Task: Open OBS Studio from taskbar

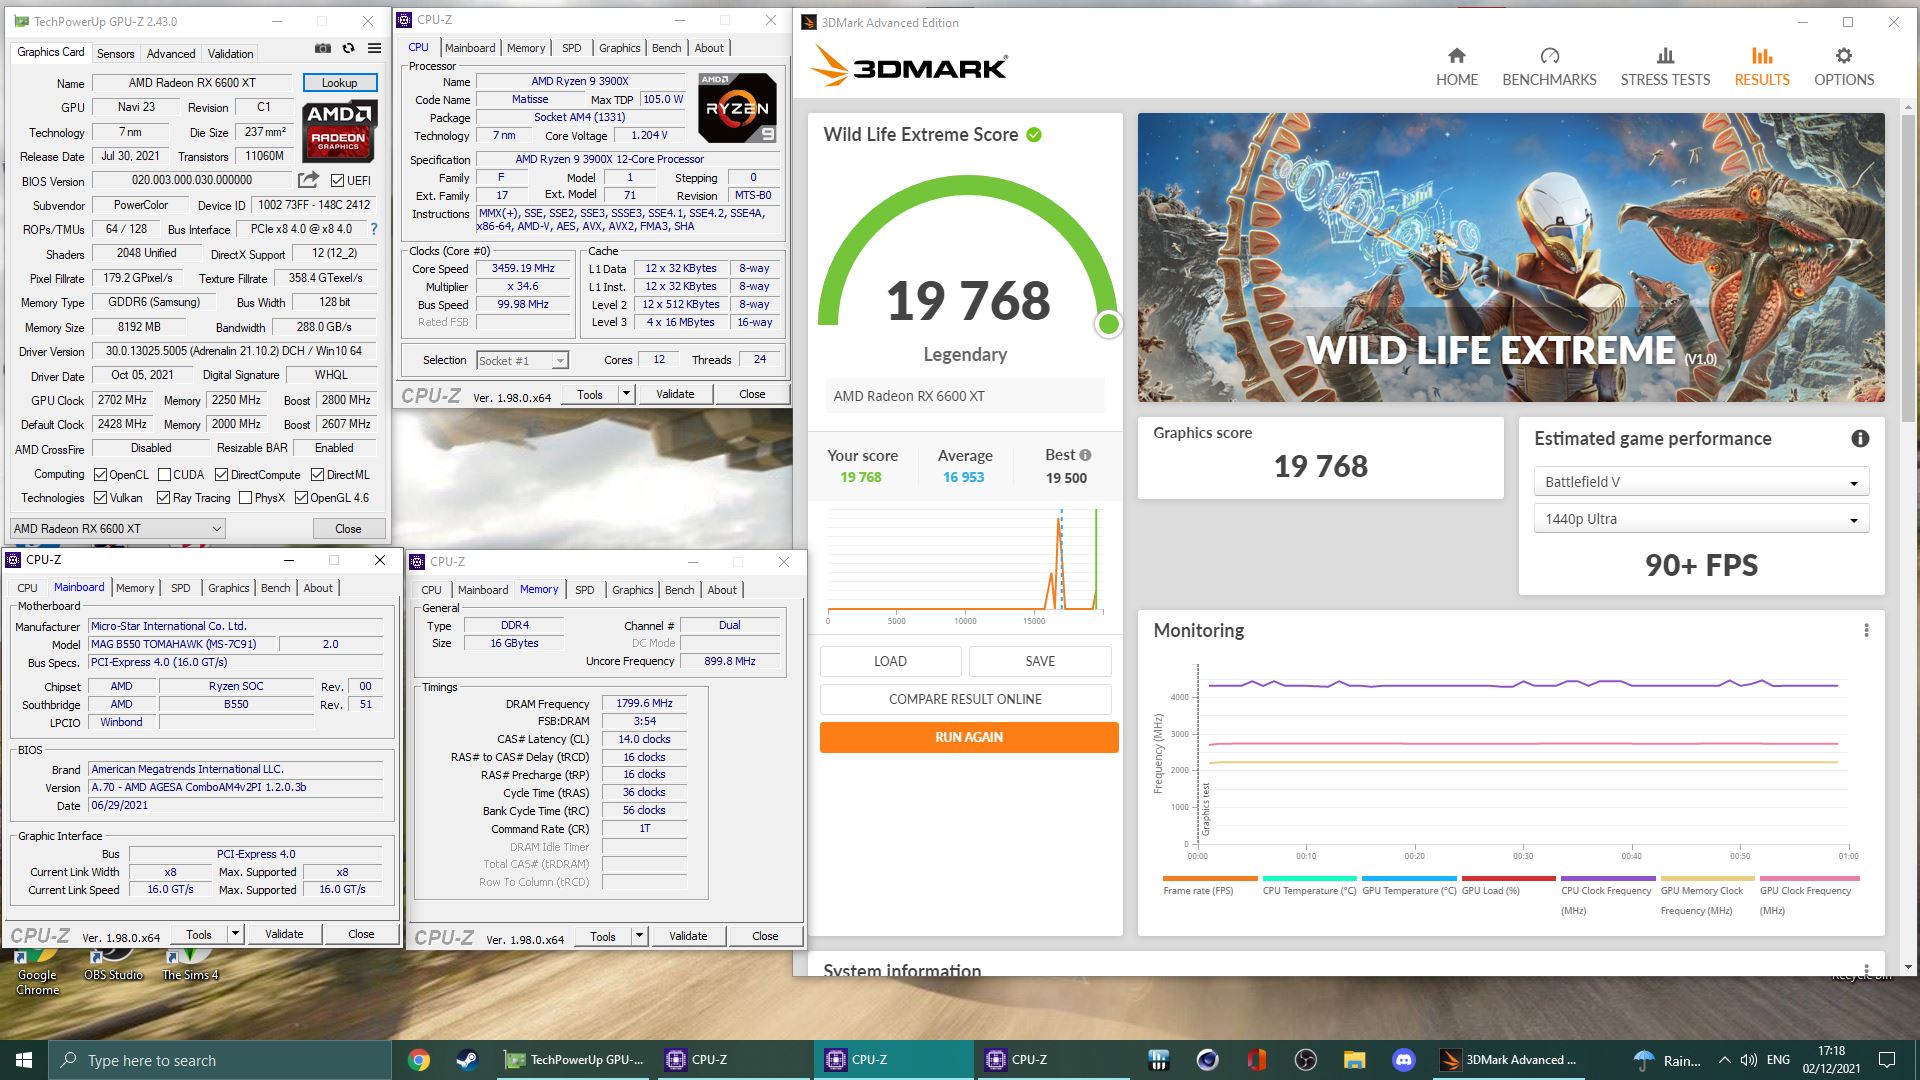Action: coord(1306,1060)
